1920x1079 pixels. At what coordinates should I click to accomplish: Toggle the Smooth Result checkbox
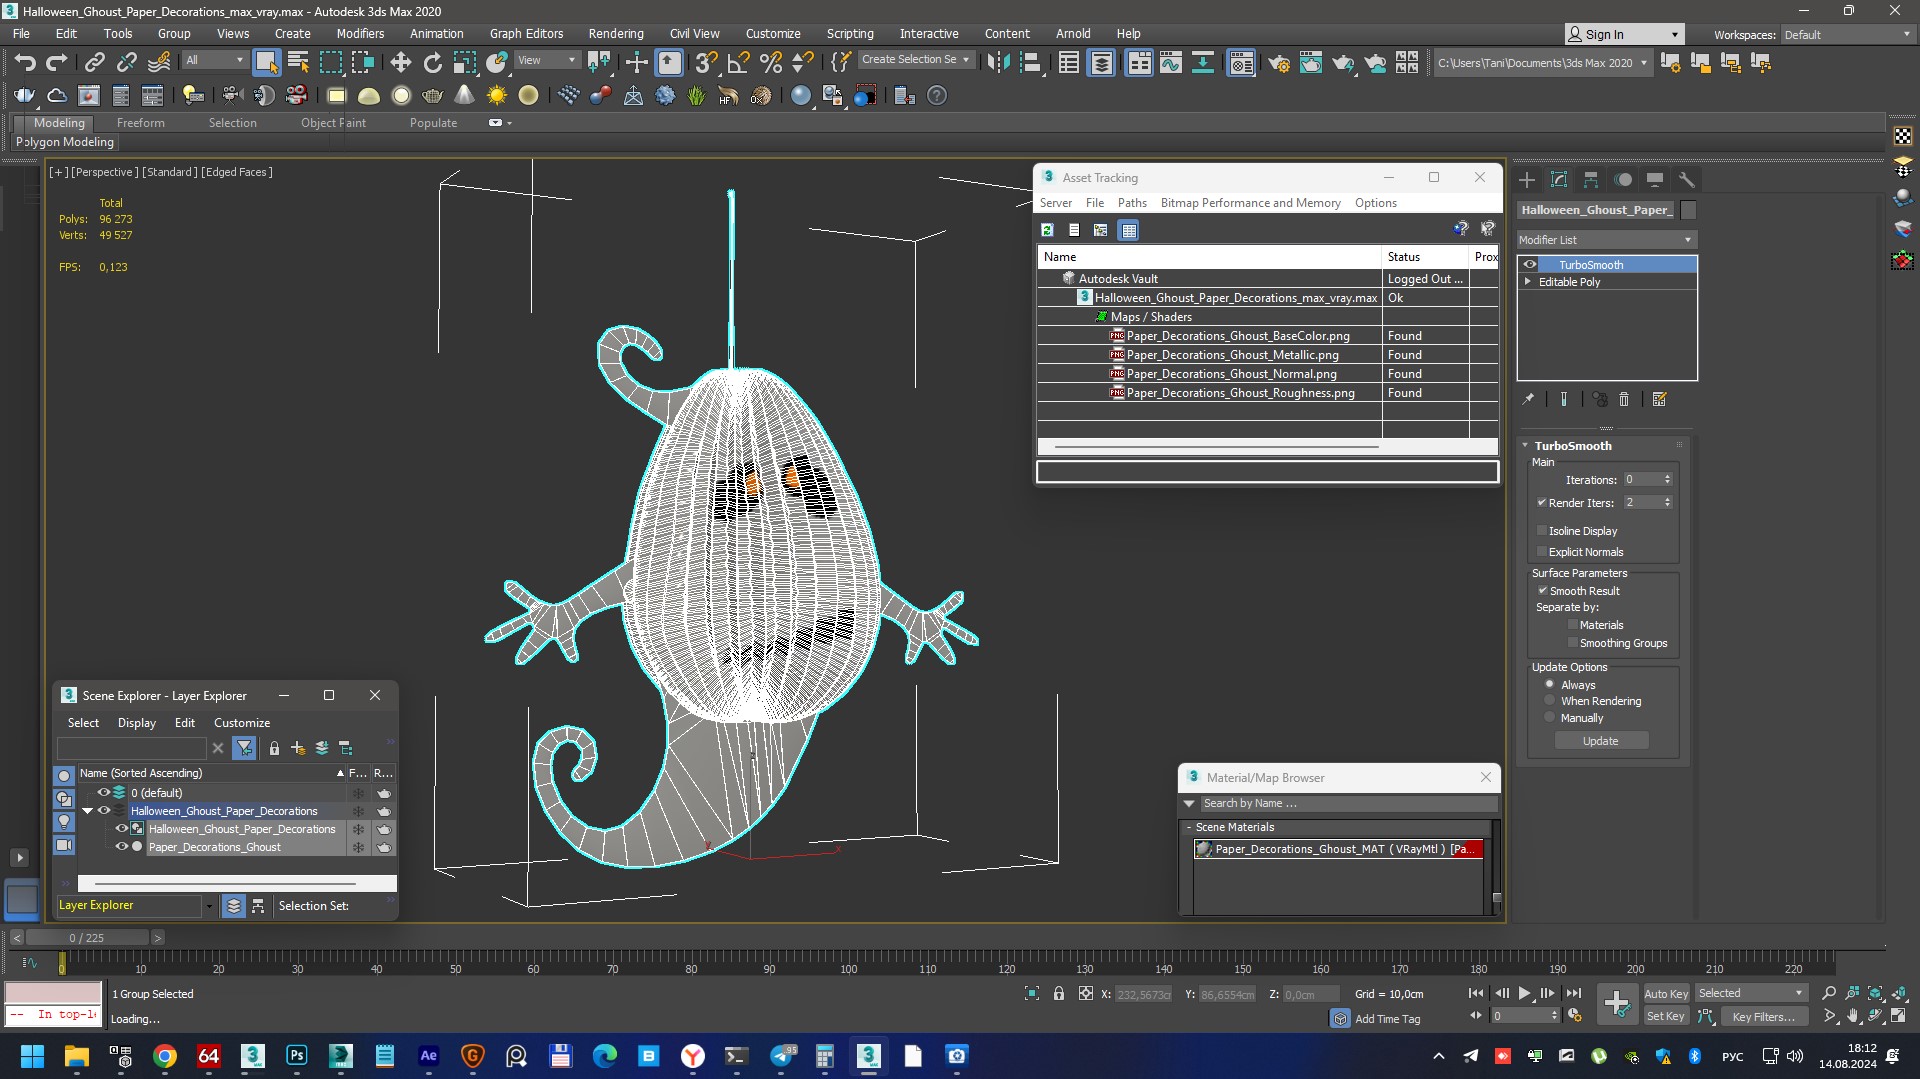pyautogui.click(x=1542, y=591)
